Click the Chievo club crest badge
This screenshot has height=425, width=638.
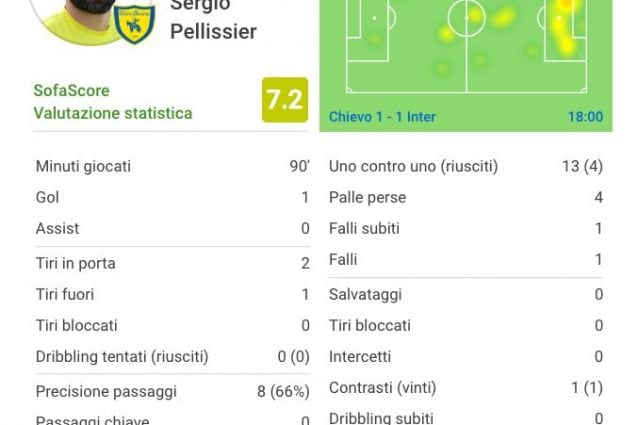tap(134, 23)
